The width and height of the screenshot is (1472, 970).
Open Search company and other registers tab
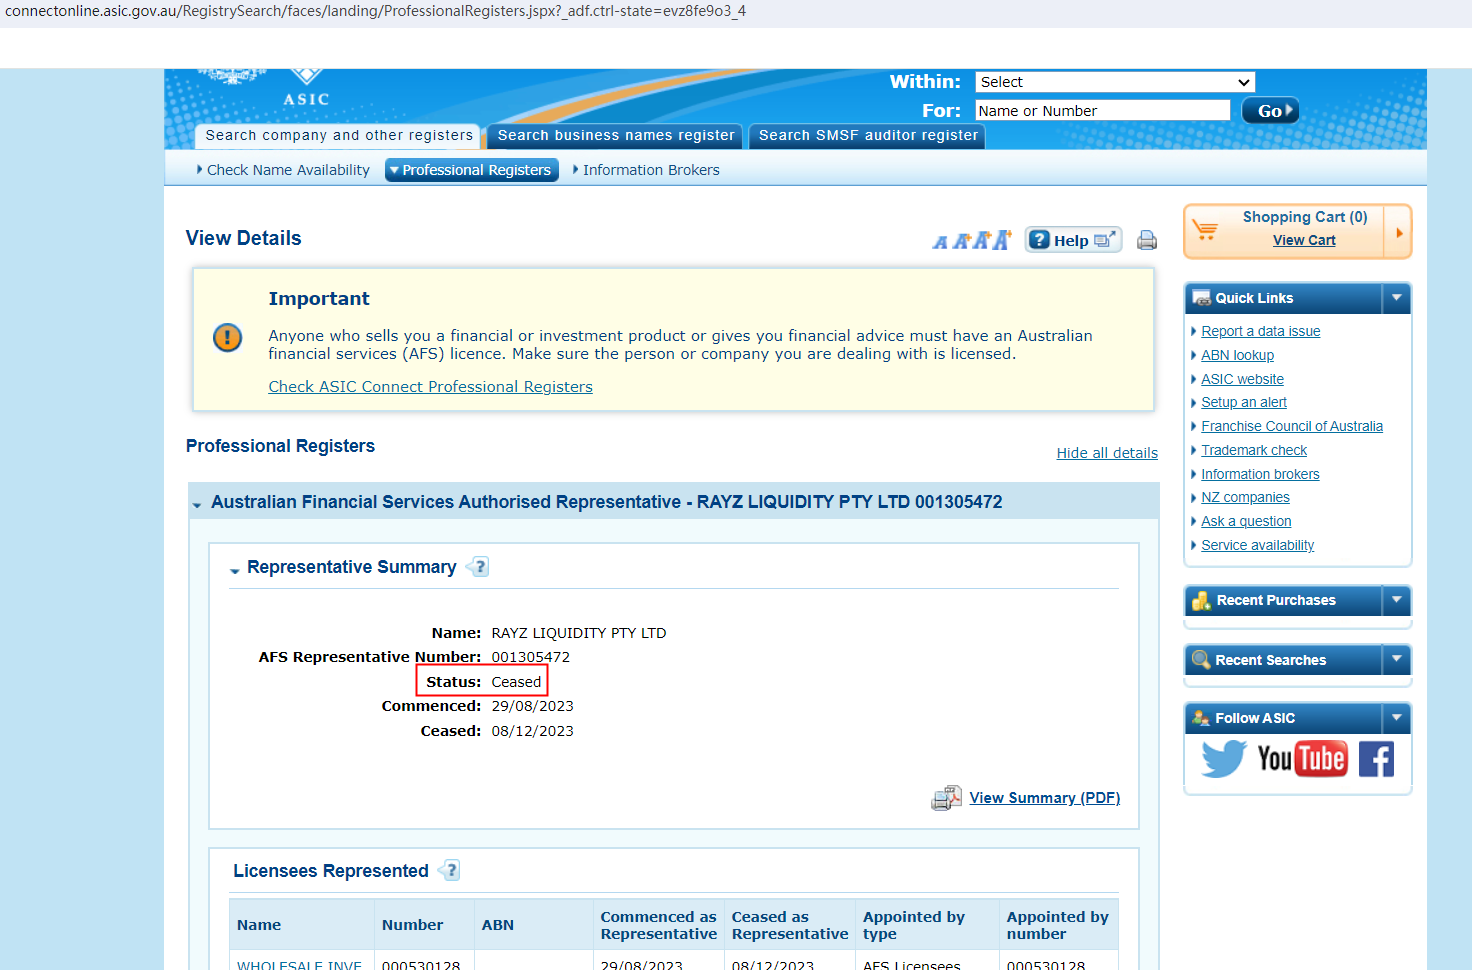point(339,136)
